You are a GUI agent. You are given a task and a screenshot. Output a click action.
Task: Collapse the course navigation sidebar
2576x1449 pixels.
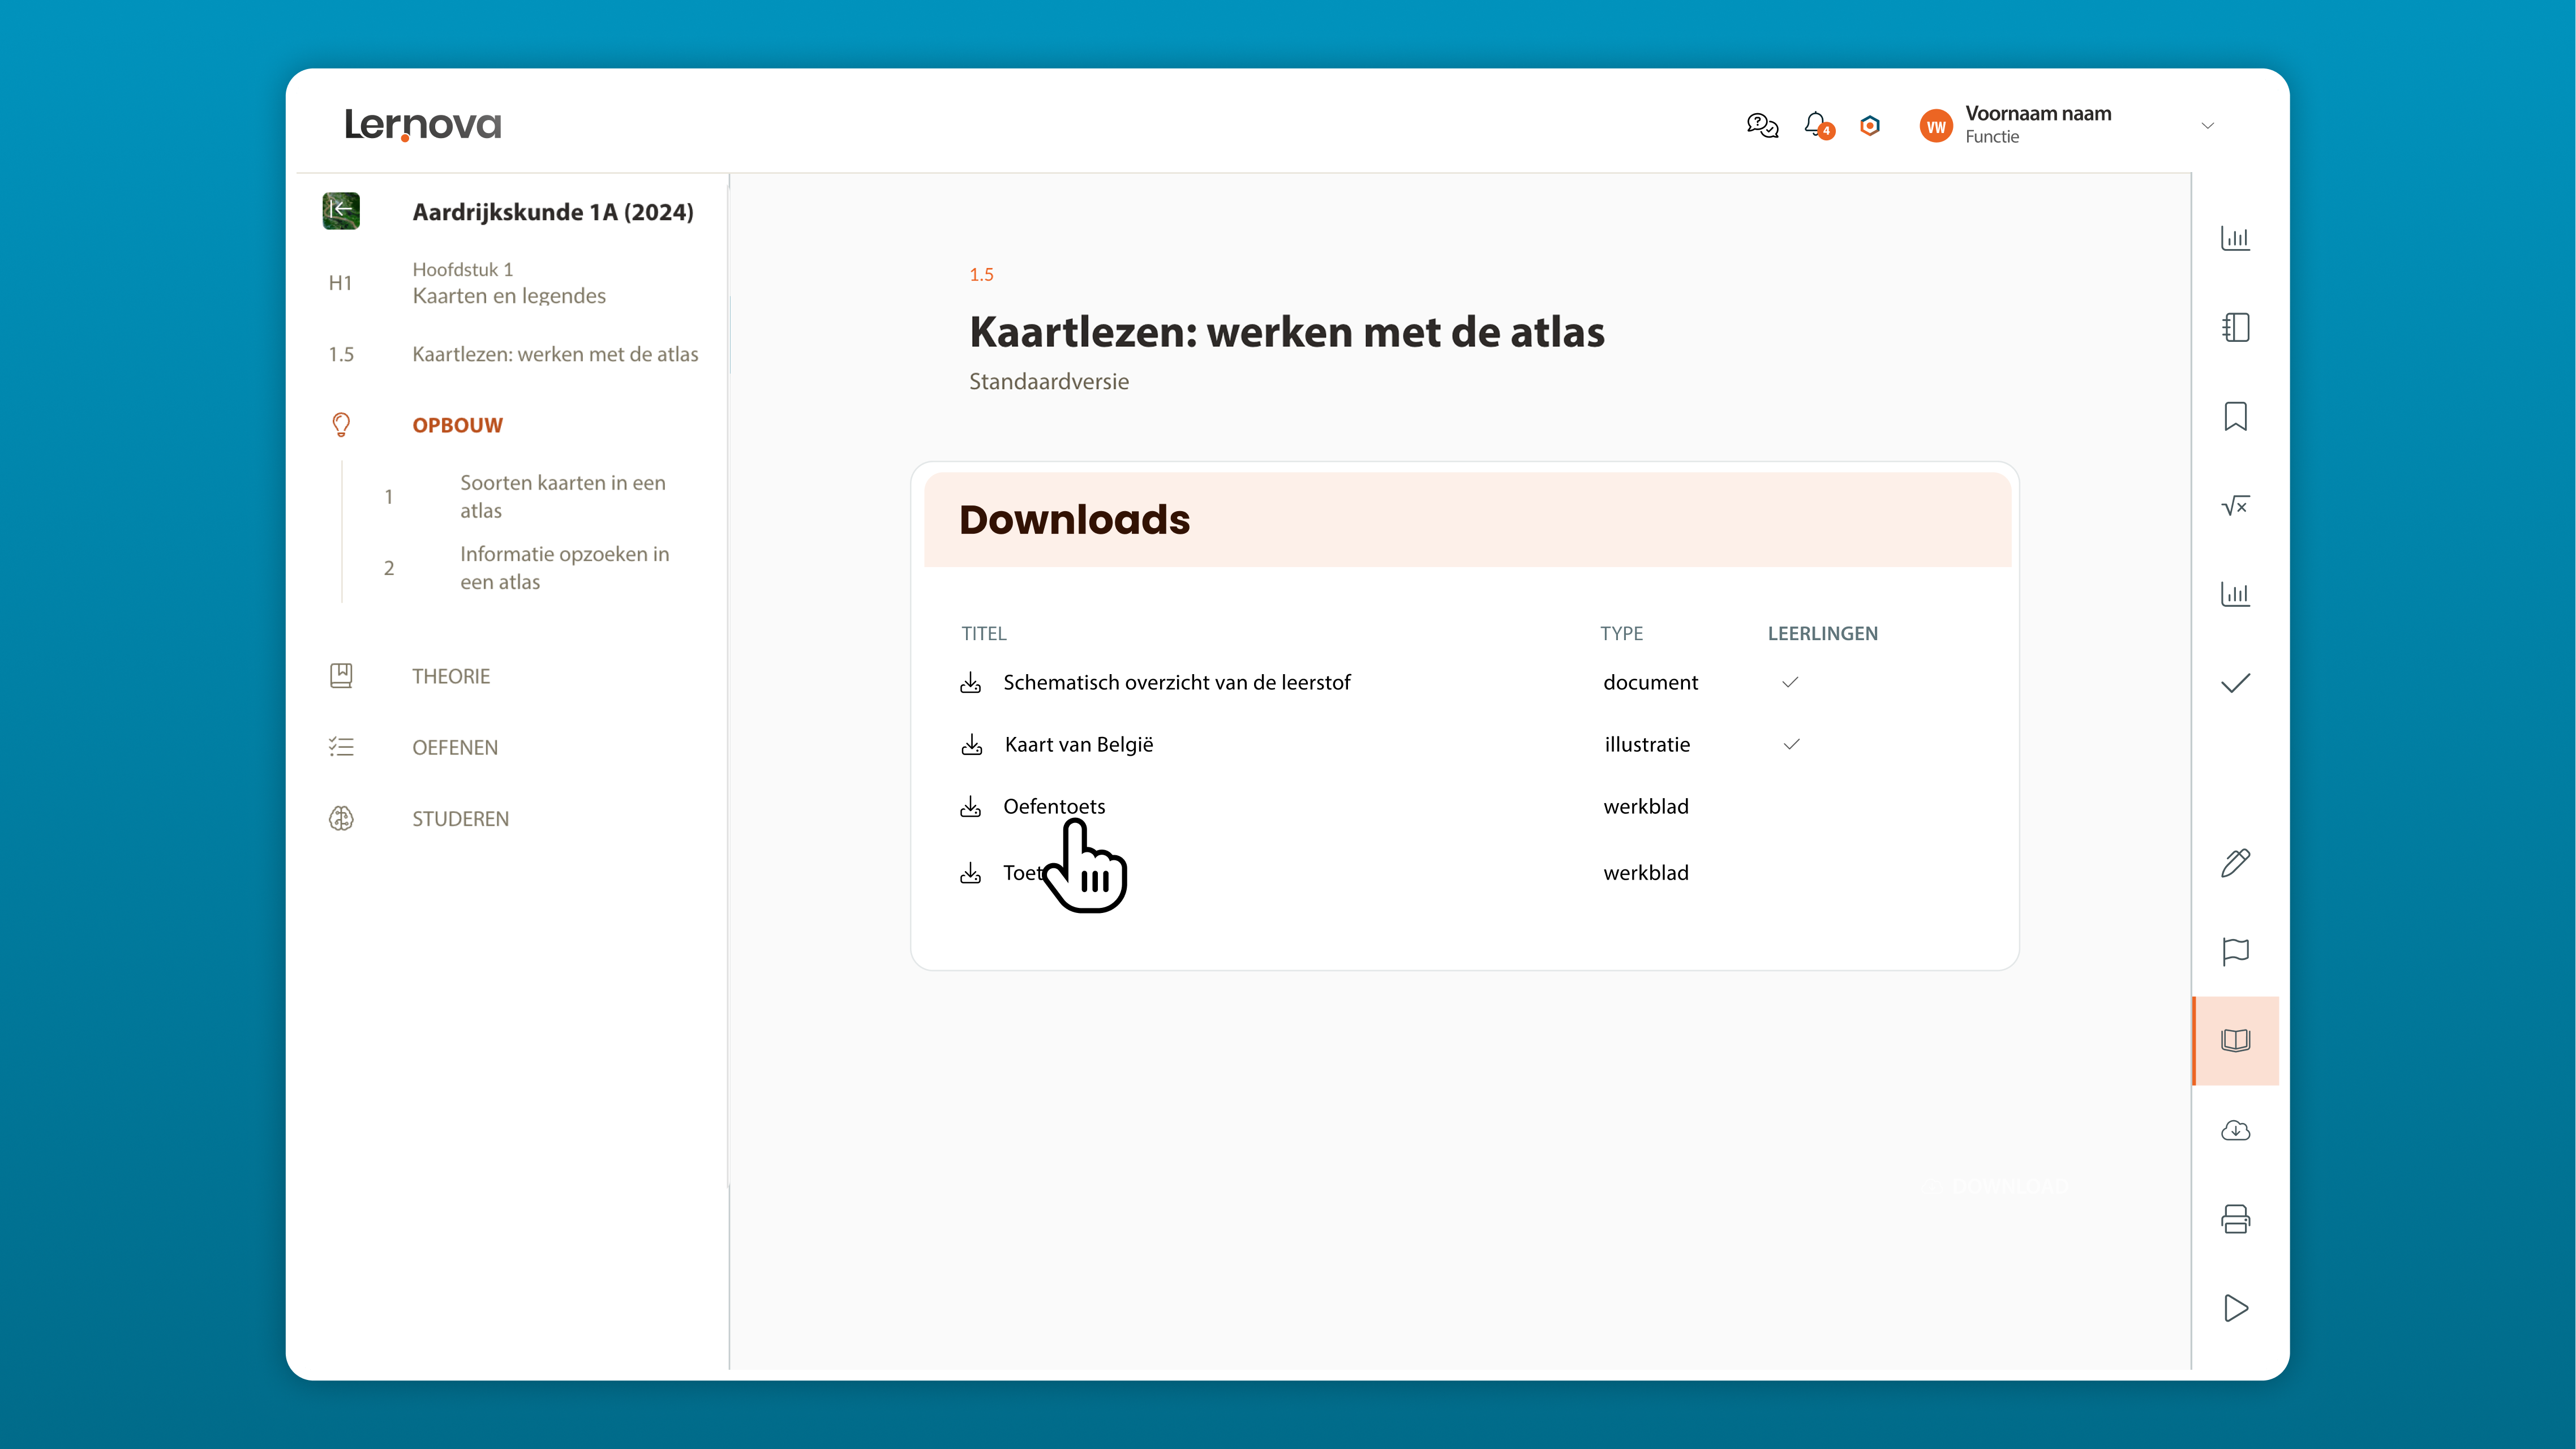[341, 210]
